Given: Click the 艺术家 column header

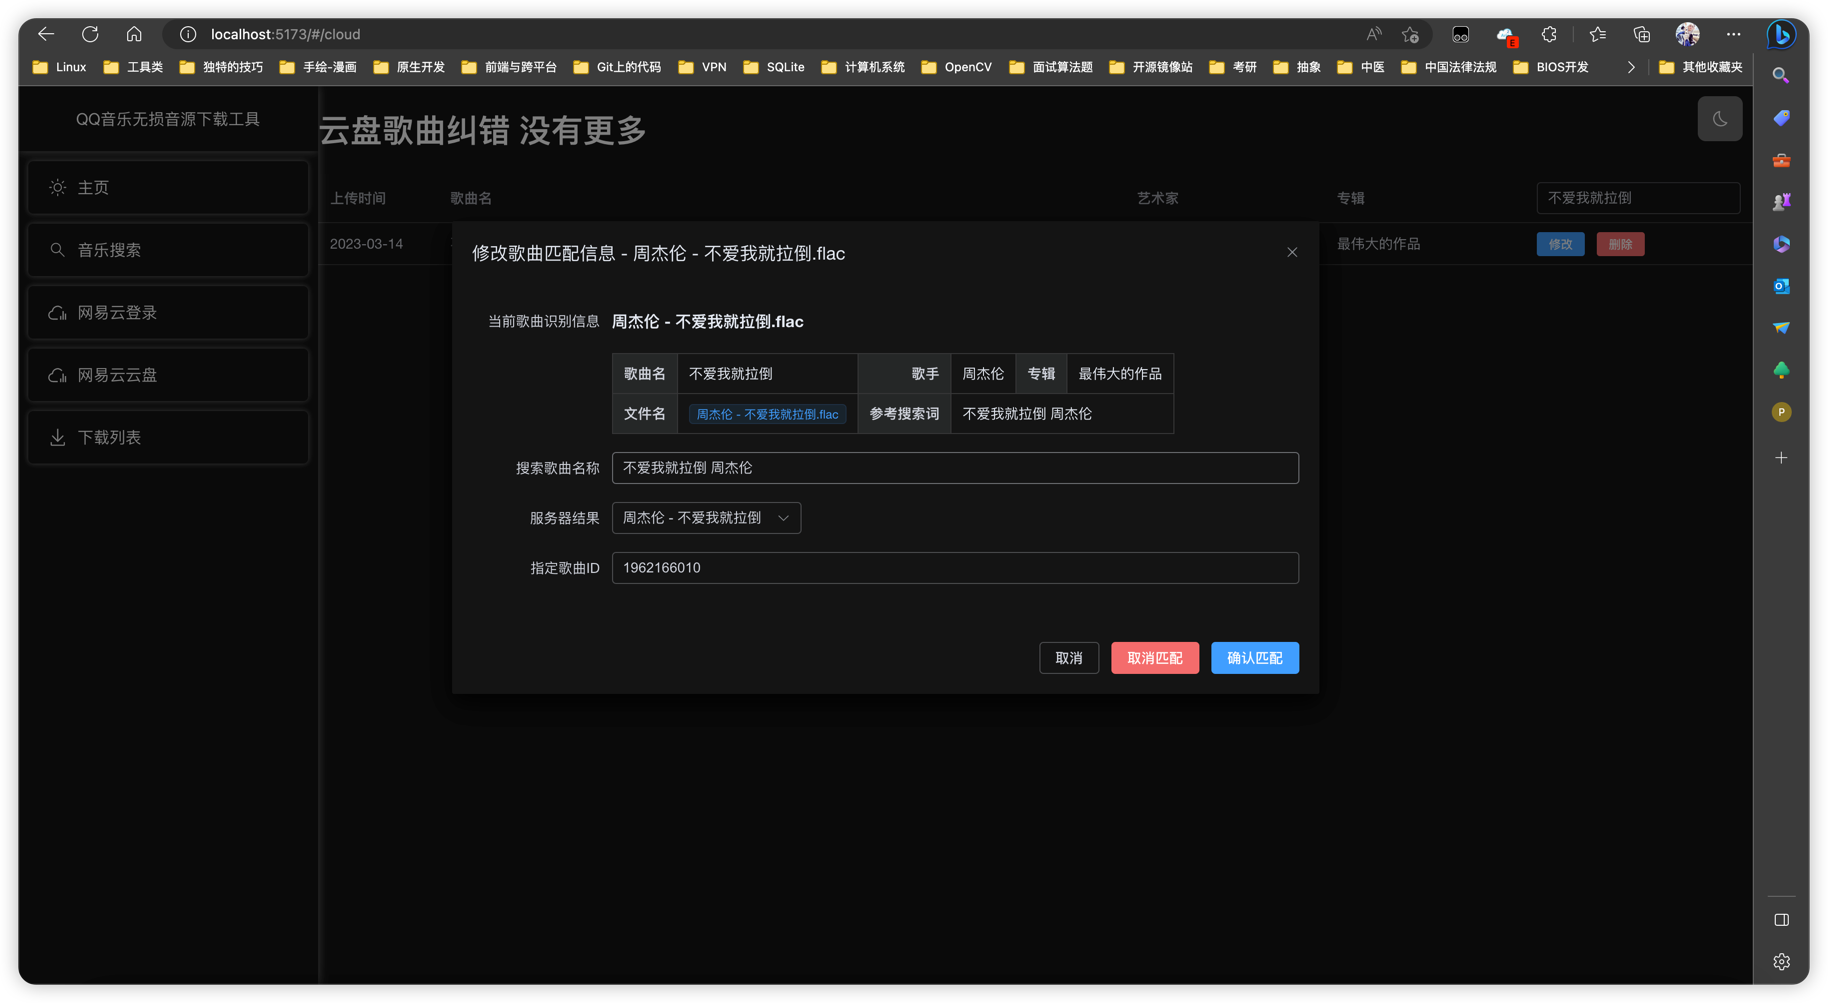Looking at the screenshot, I should point(1157,198).
